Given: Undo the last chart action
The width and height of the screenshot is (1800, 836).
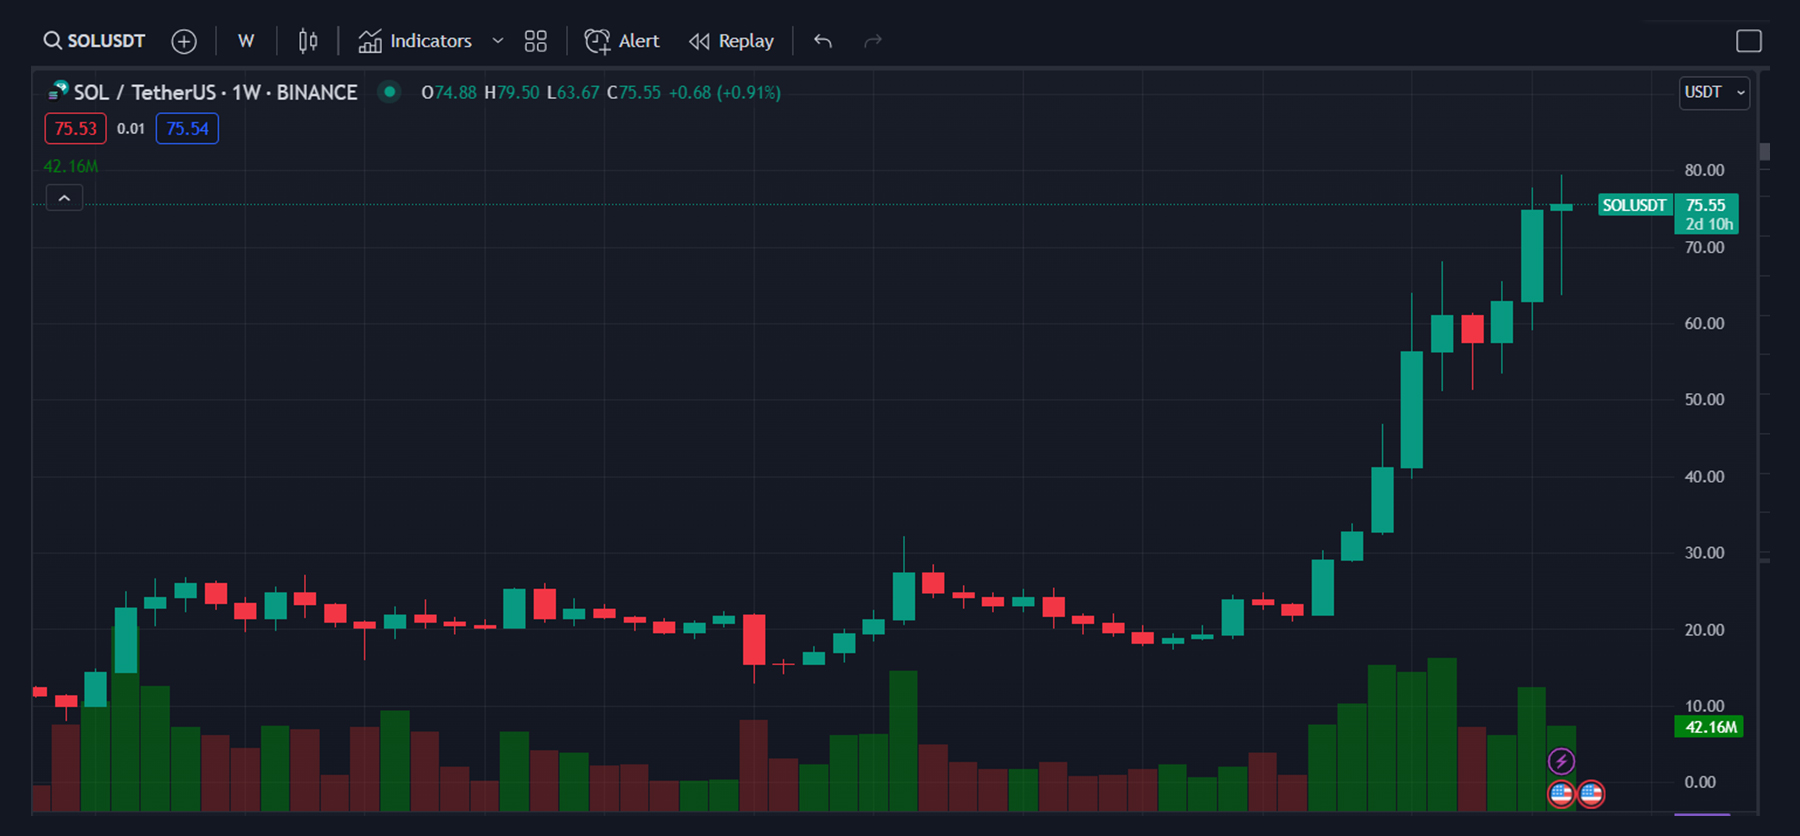Looking at the screenshot, I should click(823, 41).
